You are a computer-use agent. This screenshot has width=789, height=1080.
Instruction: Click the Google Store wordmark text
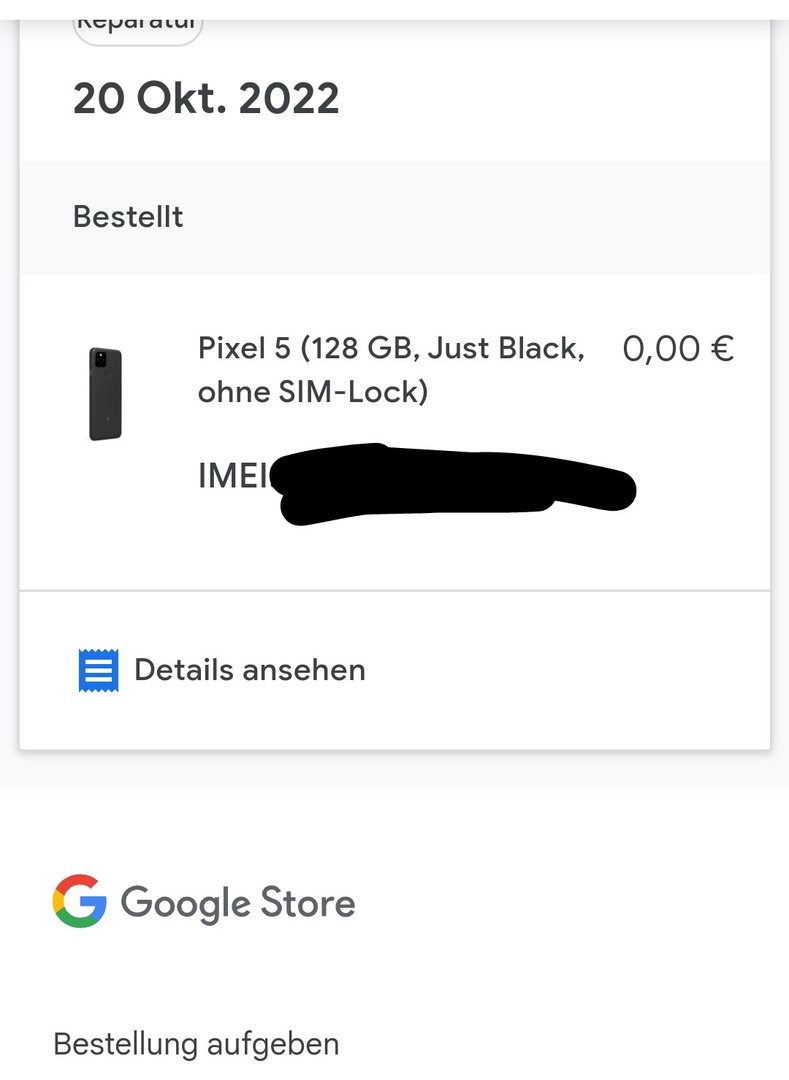point(238,903)
